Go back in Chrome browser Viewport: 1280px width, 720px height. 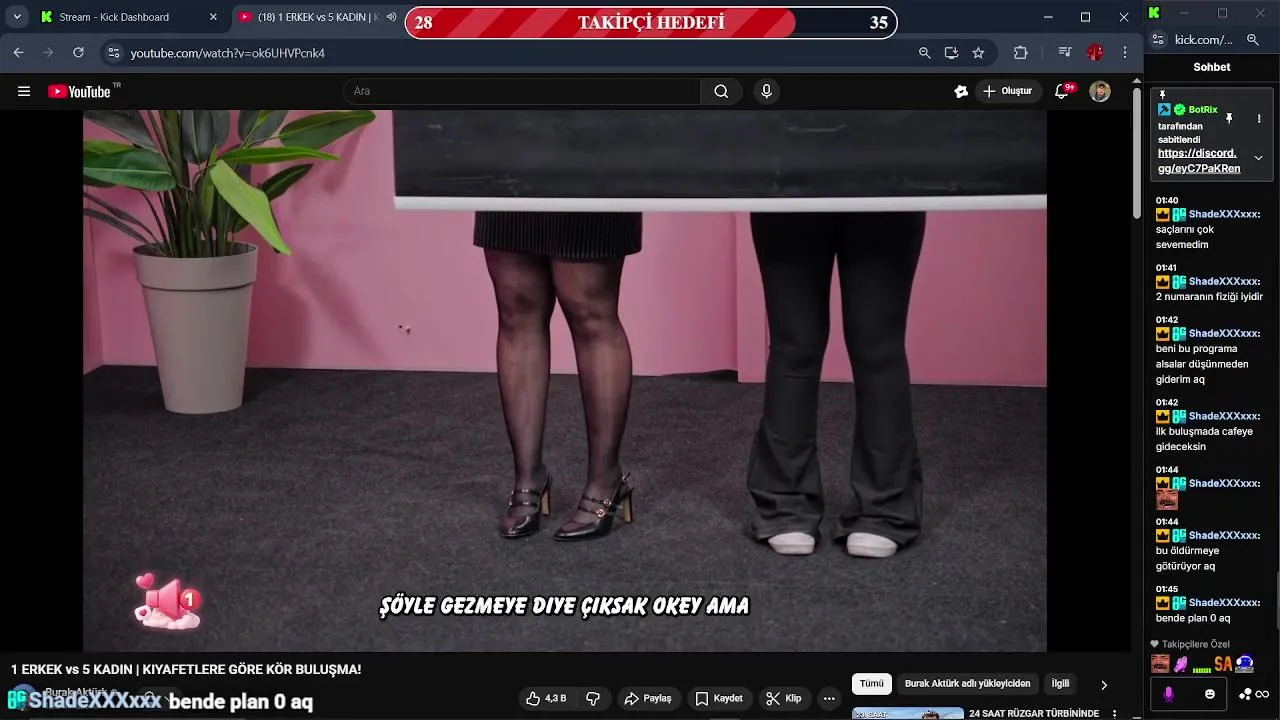[18, 53]
